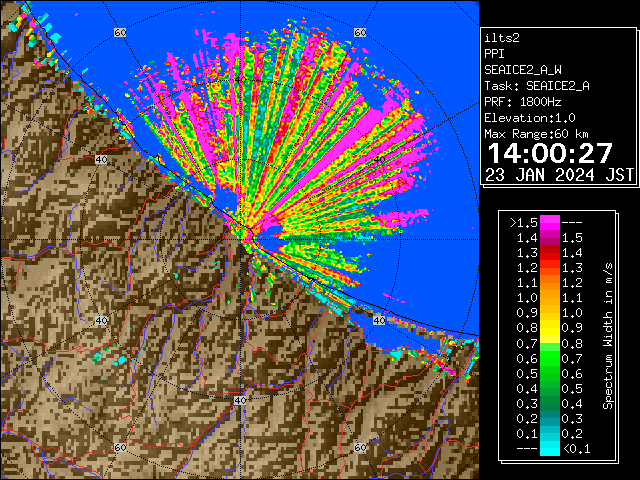Click the "60" range label at lower-right land
This screenshot has width=640, height=480.
(x=360, y=447)
